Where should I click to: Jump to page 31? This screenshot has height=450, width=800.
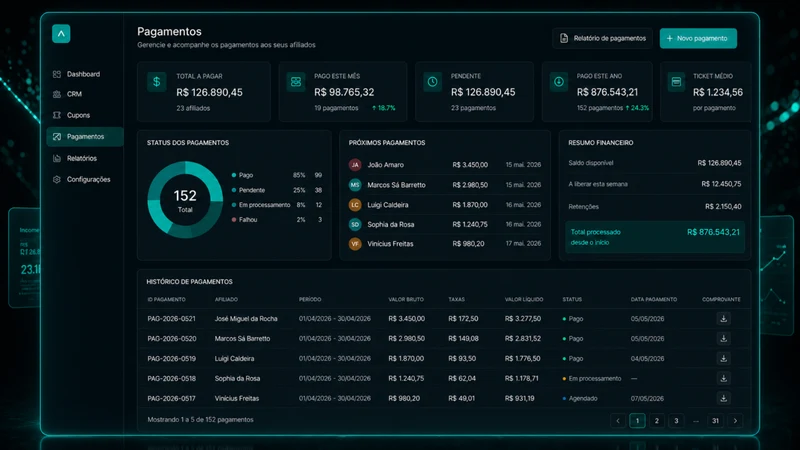715,421
